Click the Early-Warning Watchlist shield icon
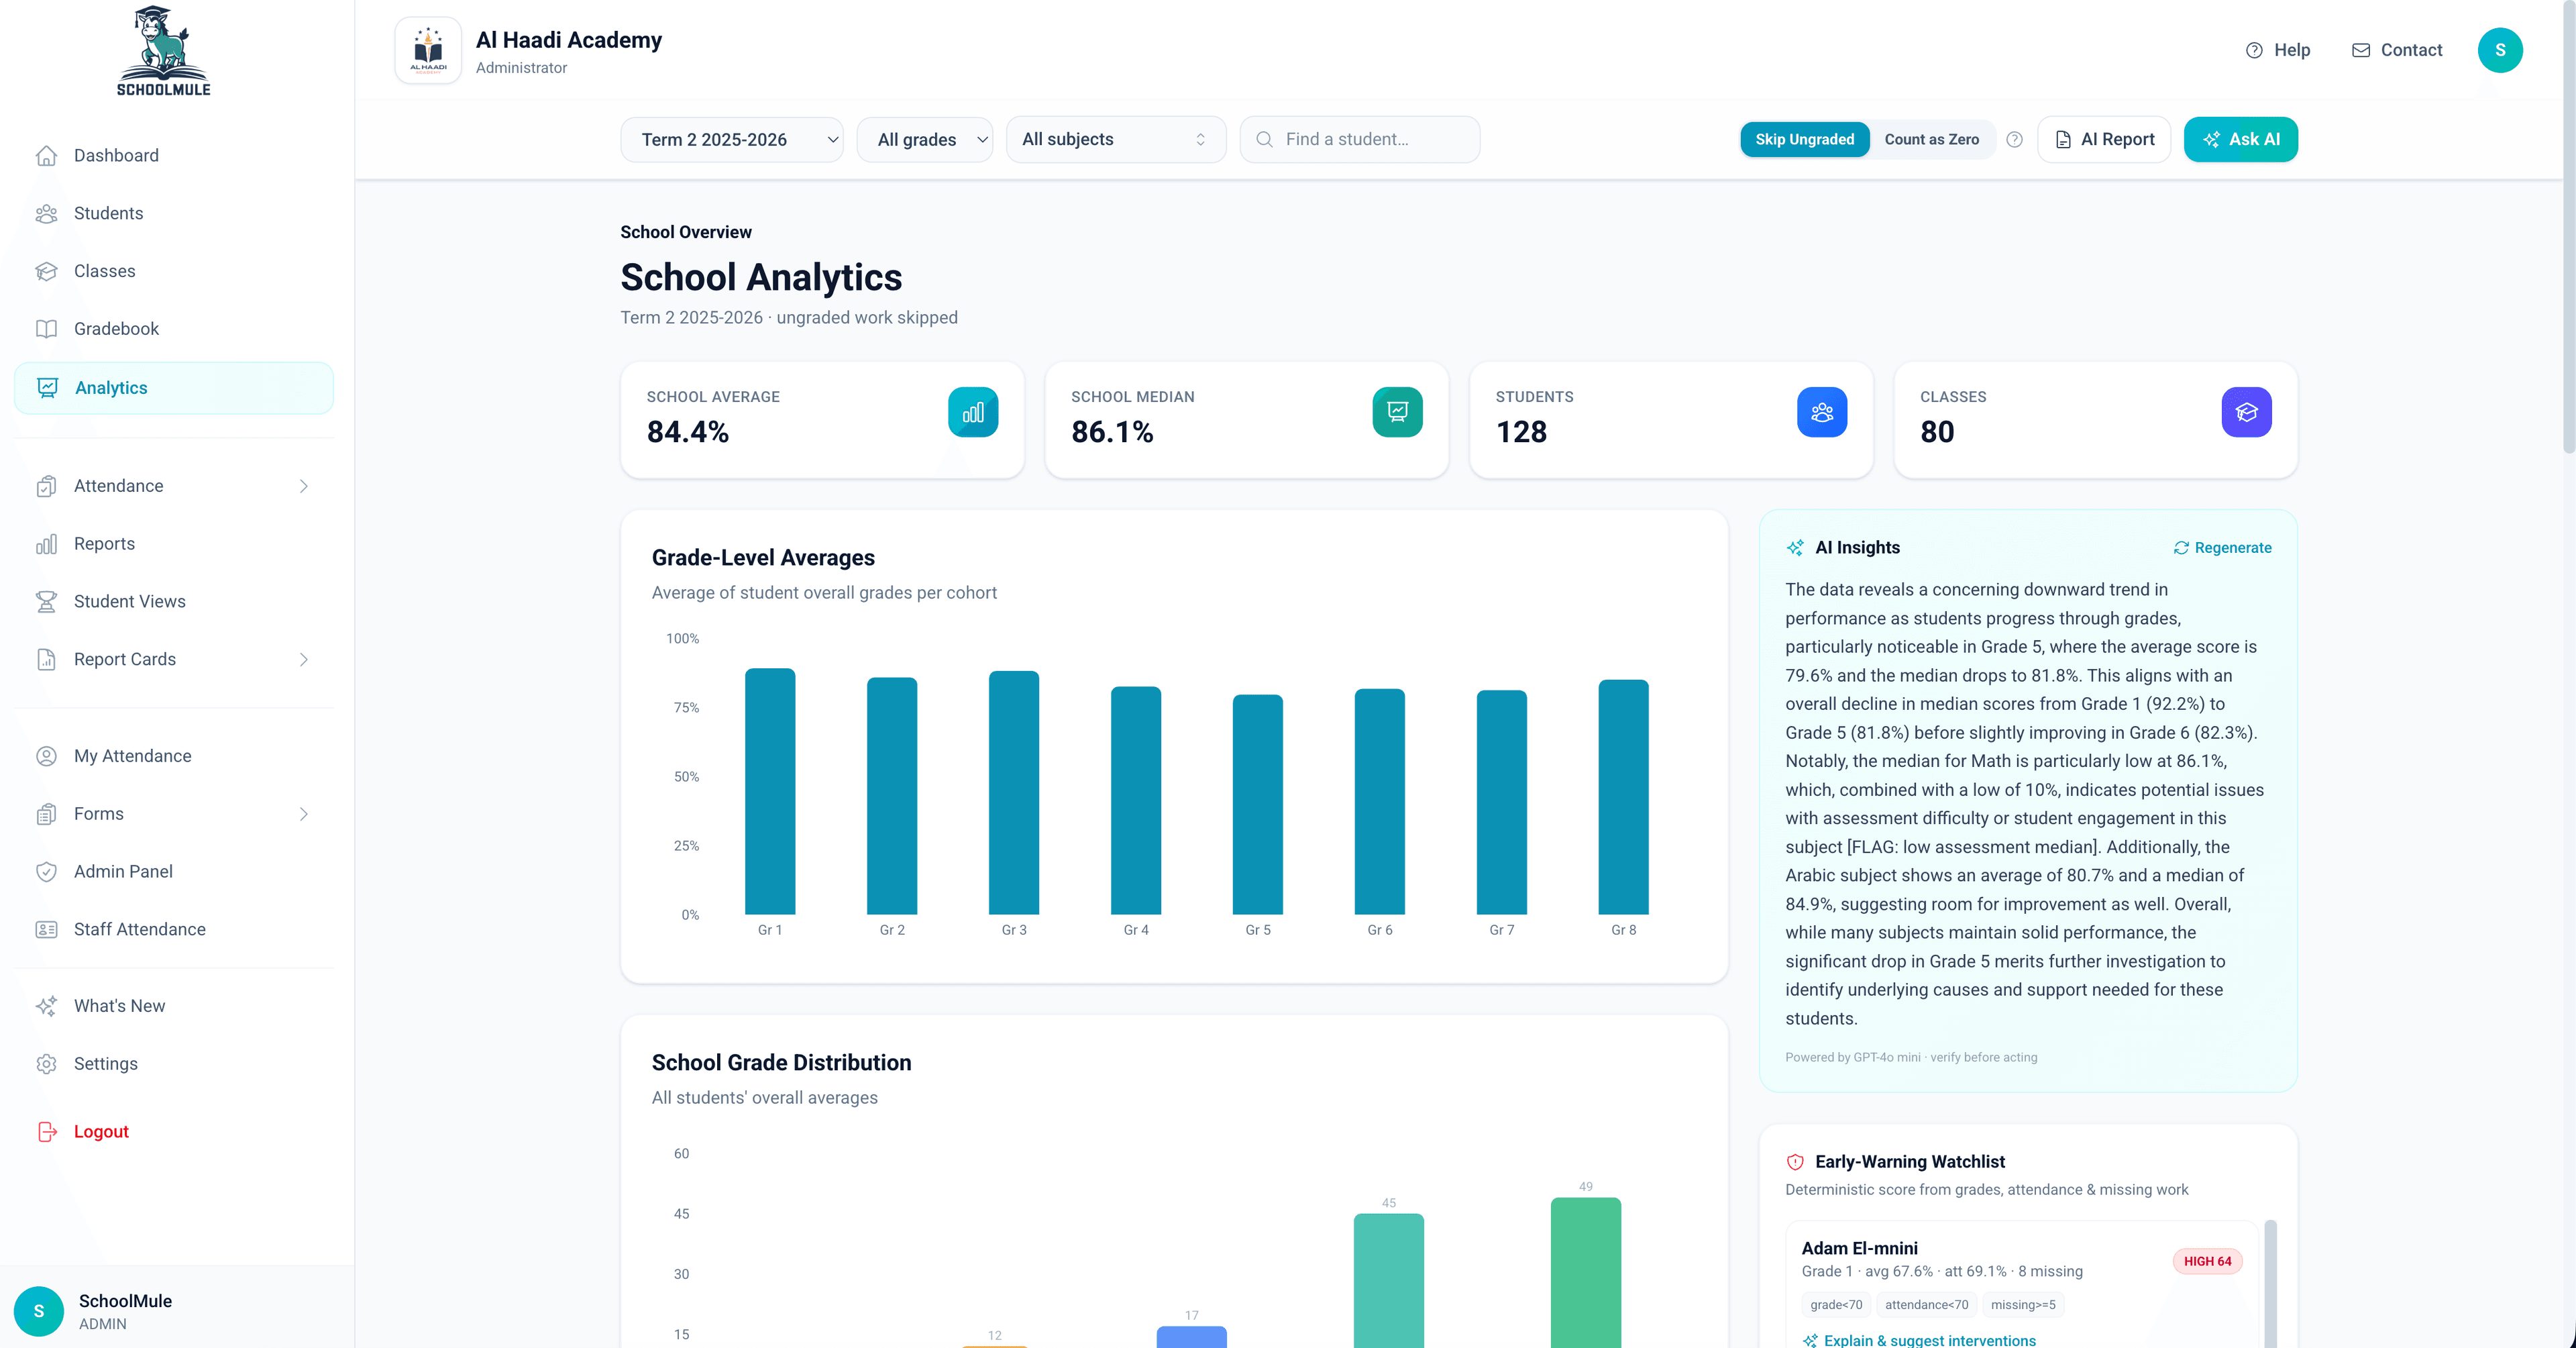This screenshot has height=1348, width=2576. (x=1795, y=1162)
